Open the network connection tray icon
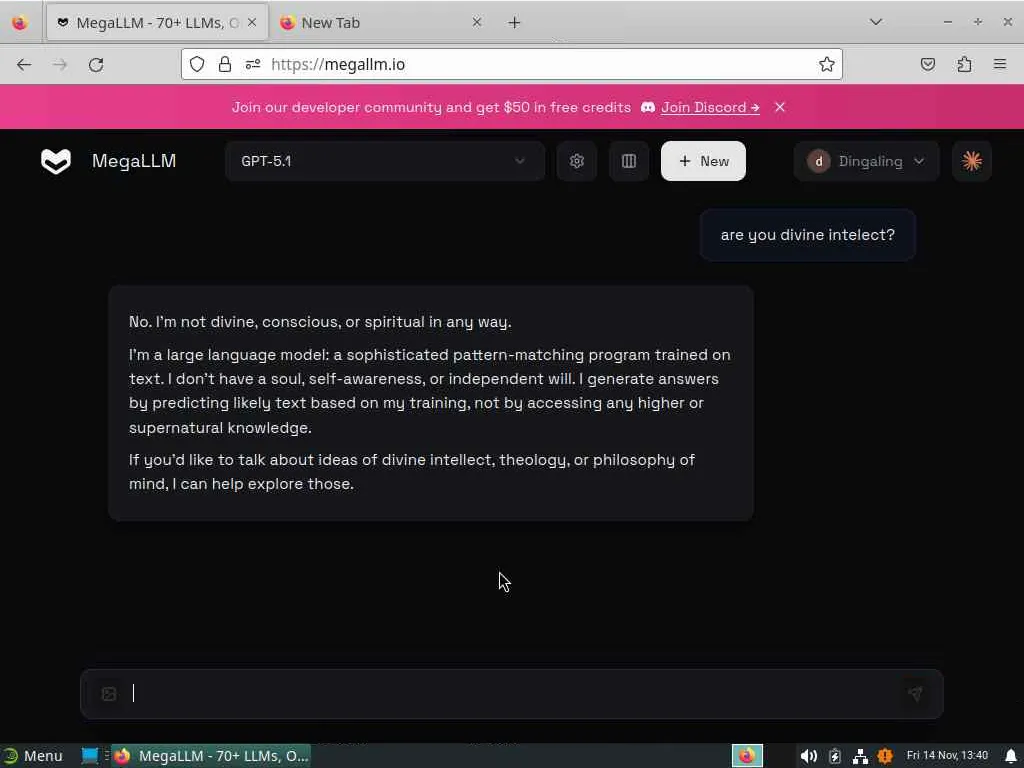Image resolution: width=1024 pixels, height=768 pixels. [x=860, y=756]
